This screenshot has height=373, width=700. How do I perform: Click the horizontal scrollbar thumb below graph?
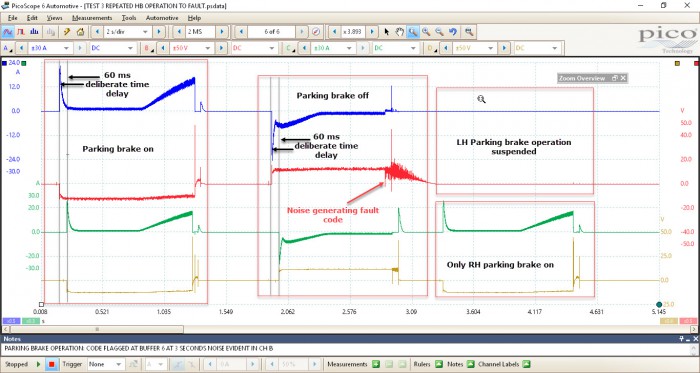coord(97,329)
